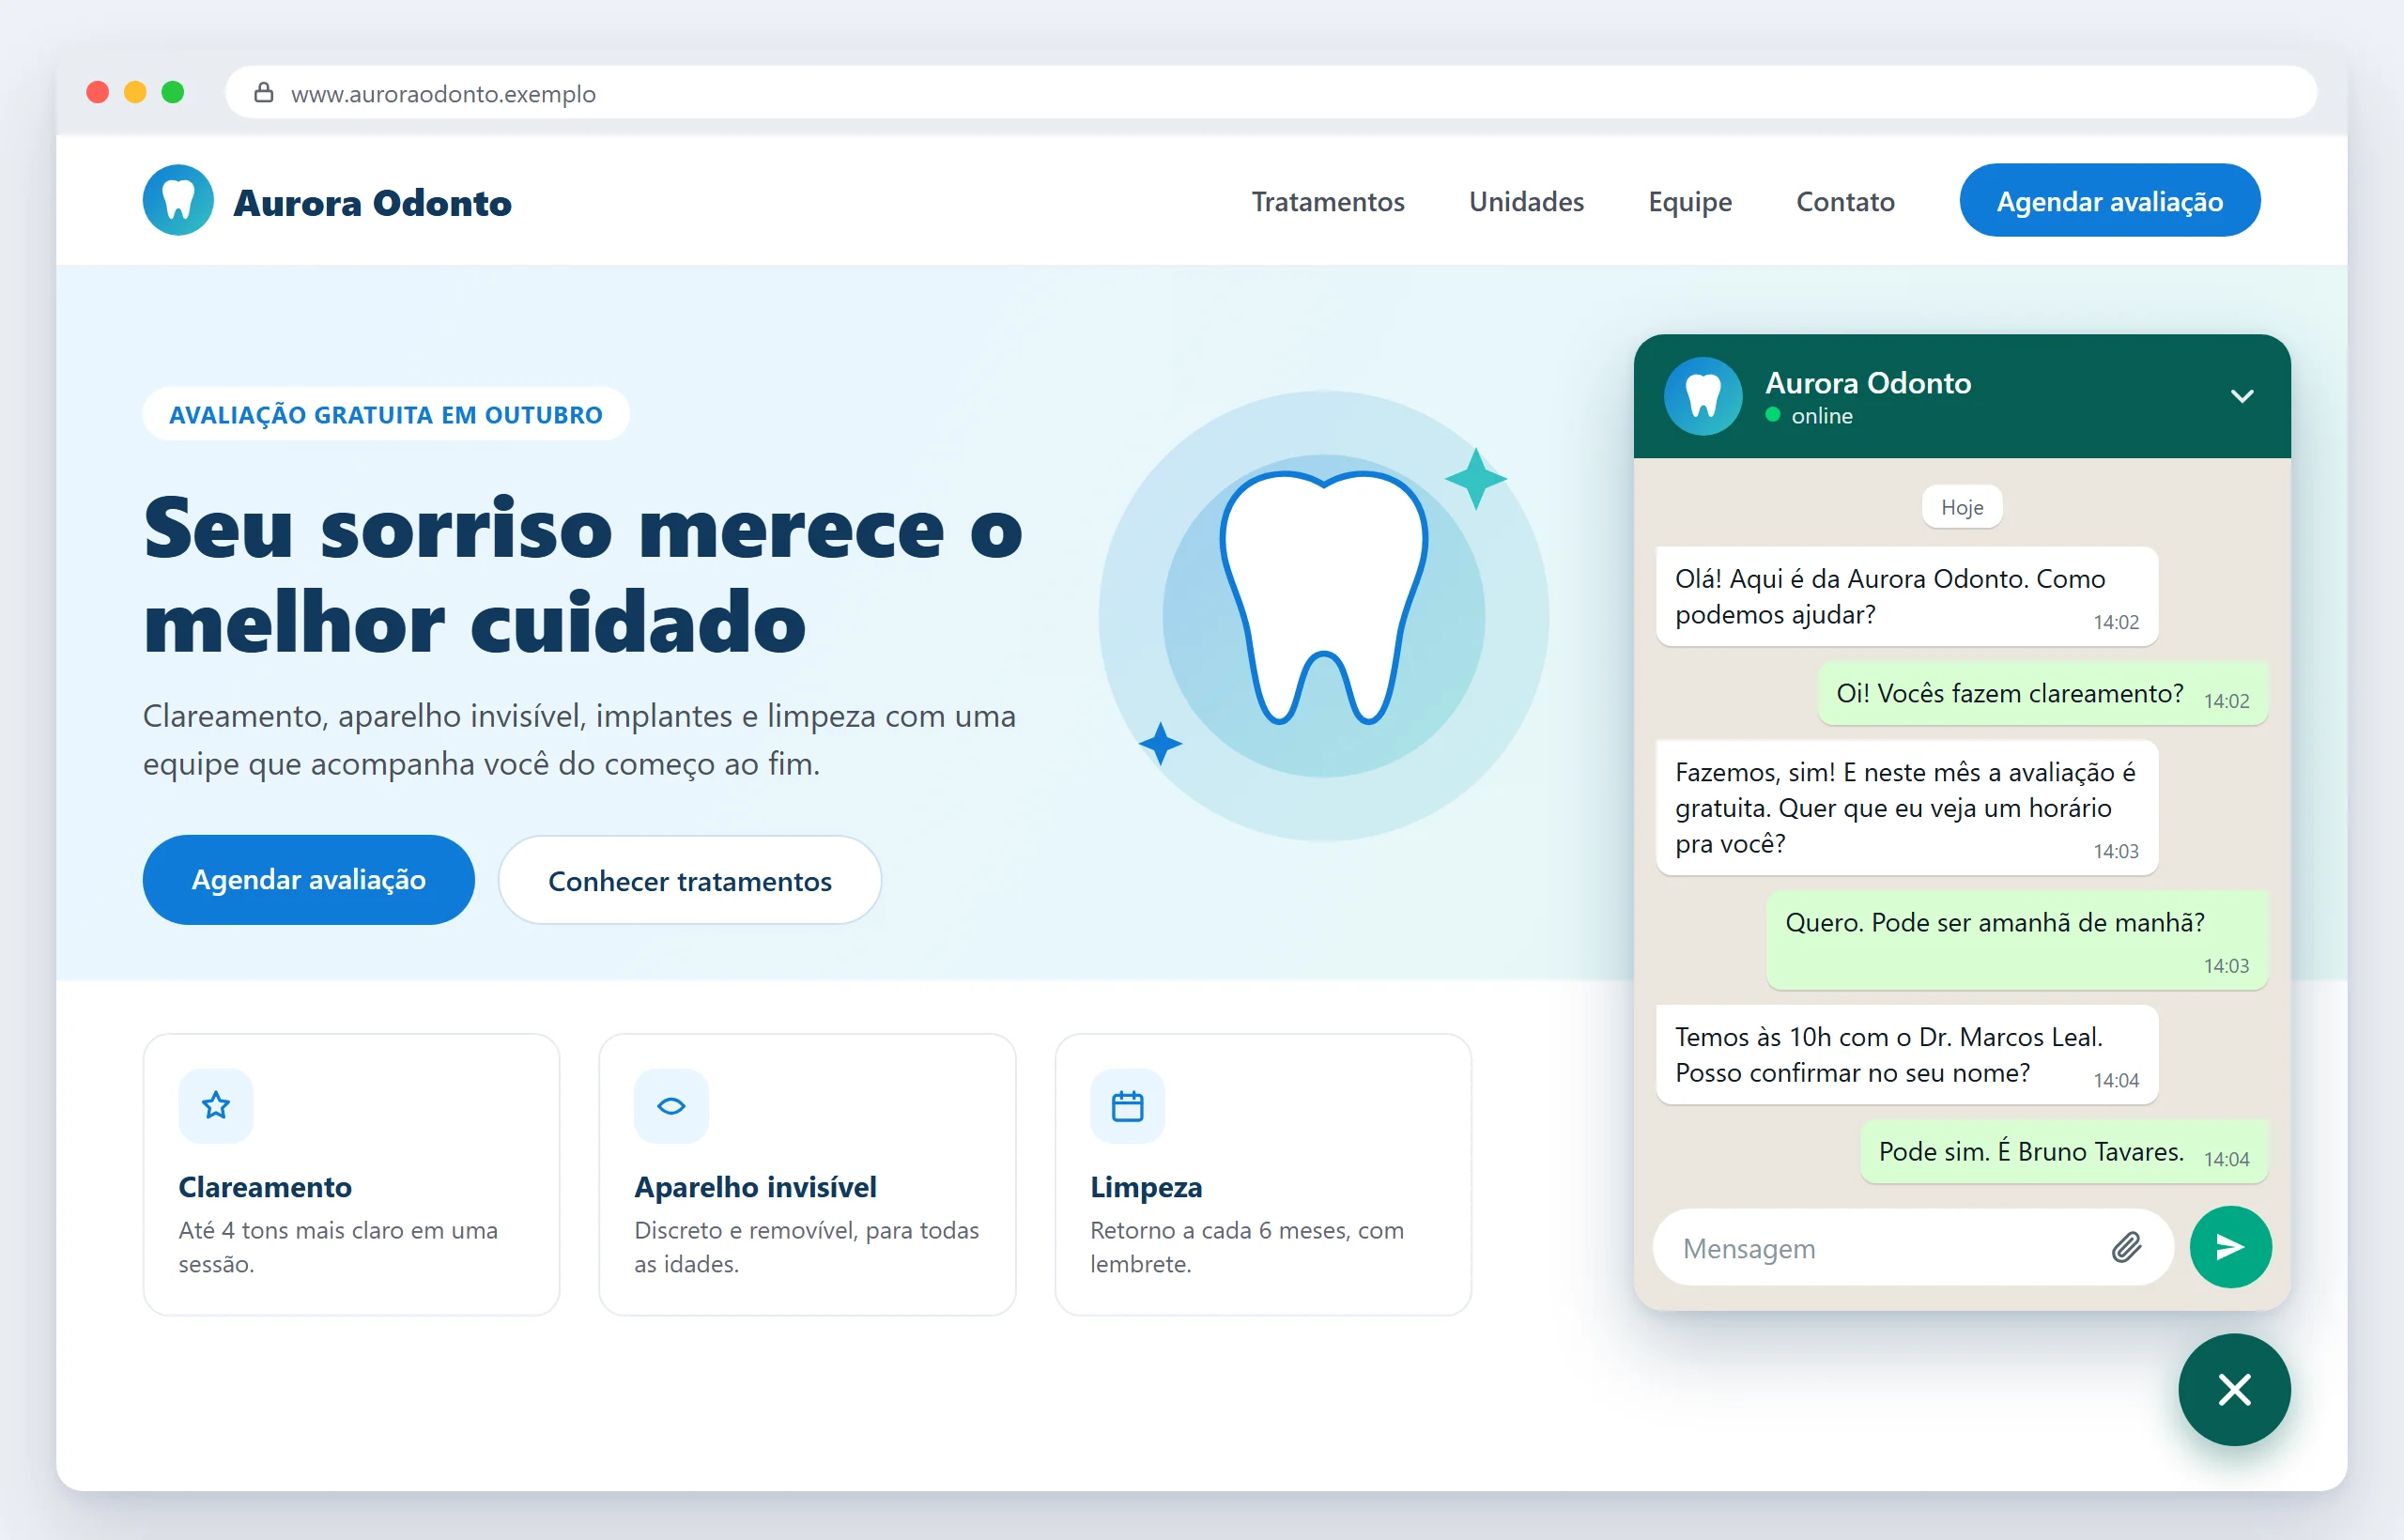Viewport: 2404px width, 1540px height.
Task: Click Agendar avaliação button in hero section
Action: click(x=308, y=879)
